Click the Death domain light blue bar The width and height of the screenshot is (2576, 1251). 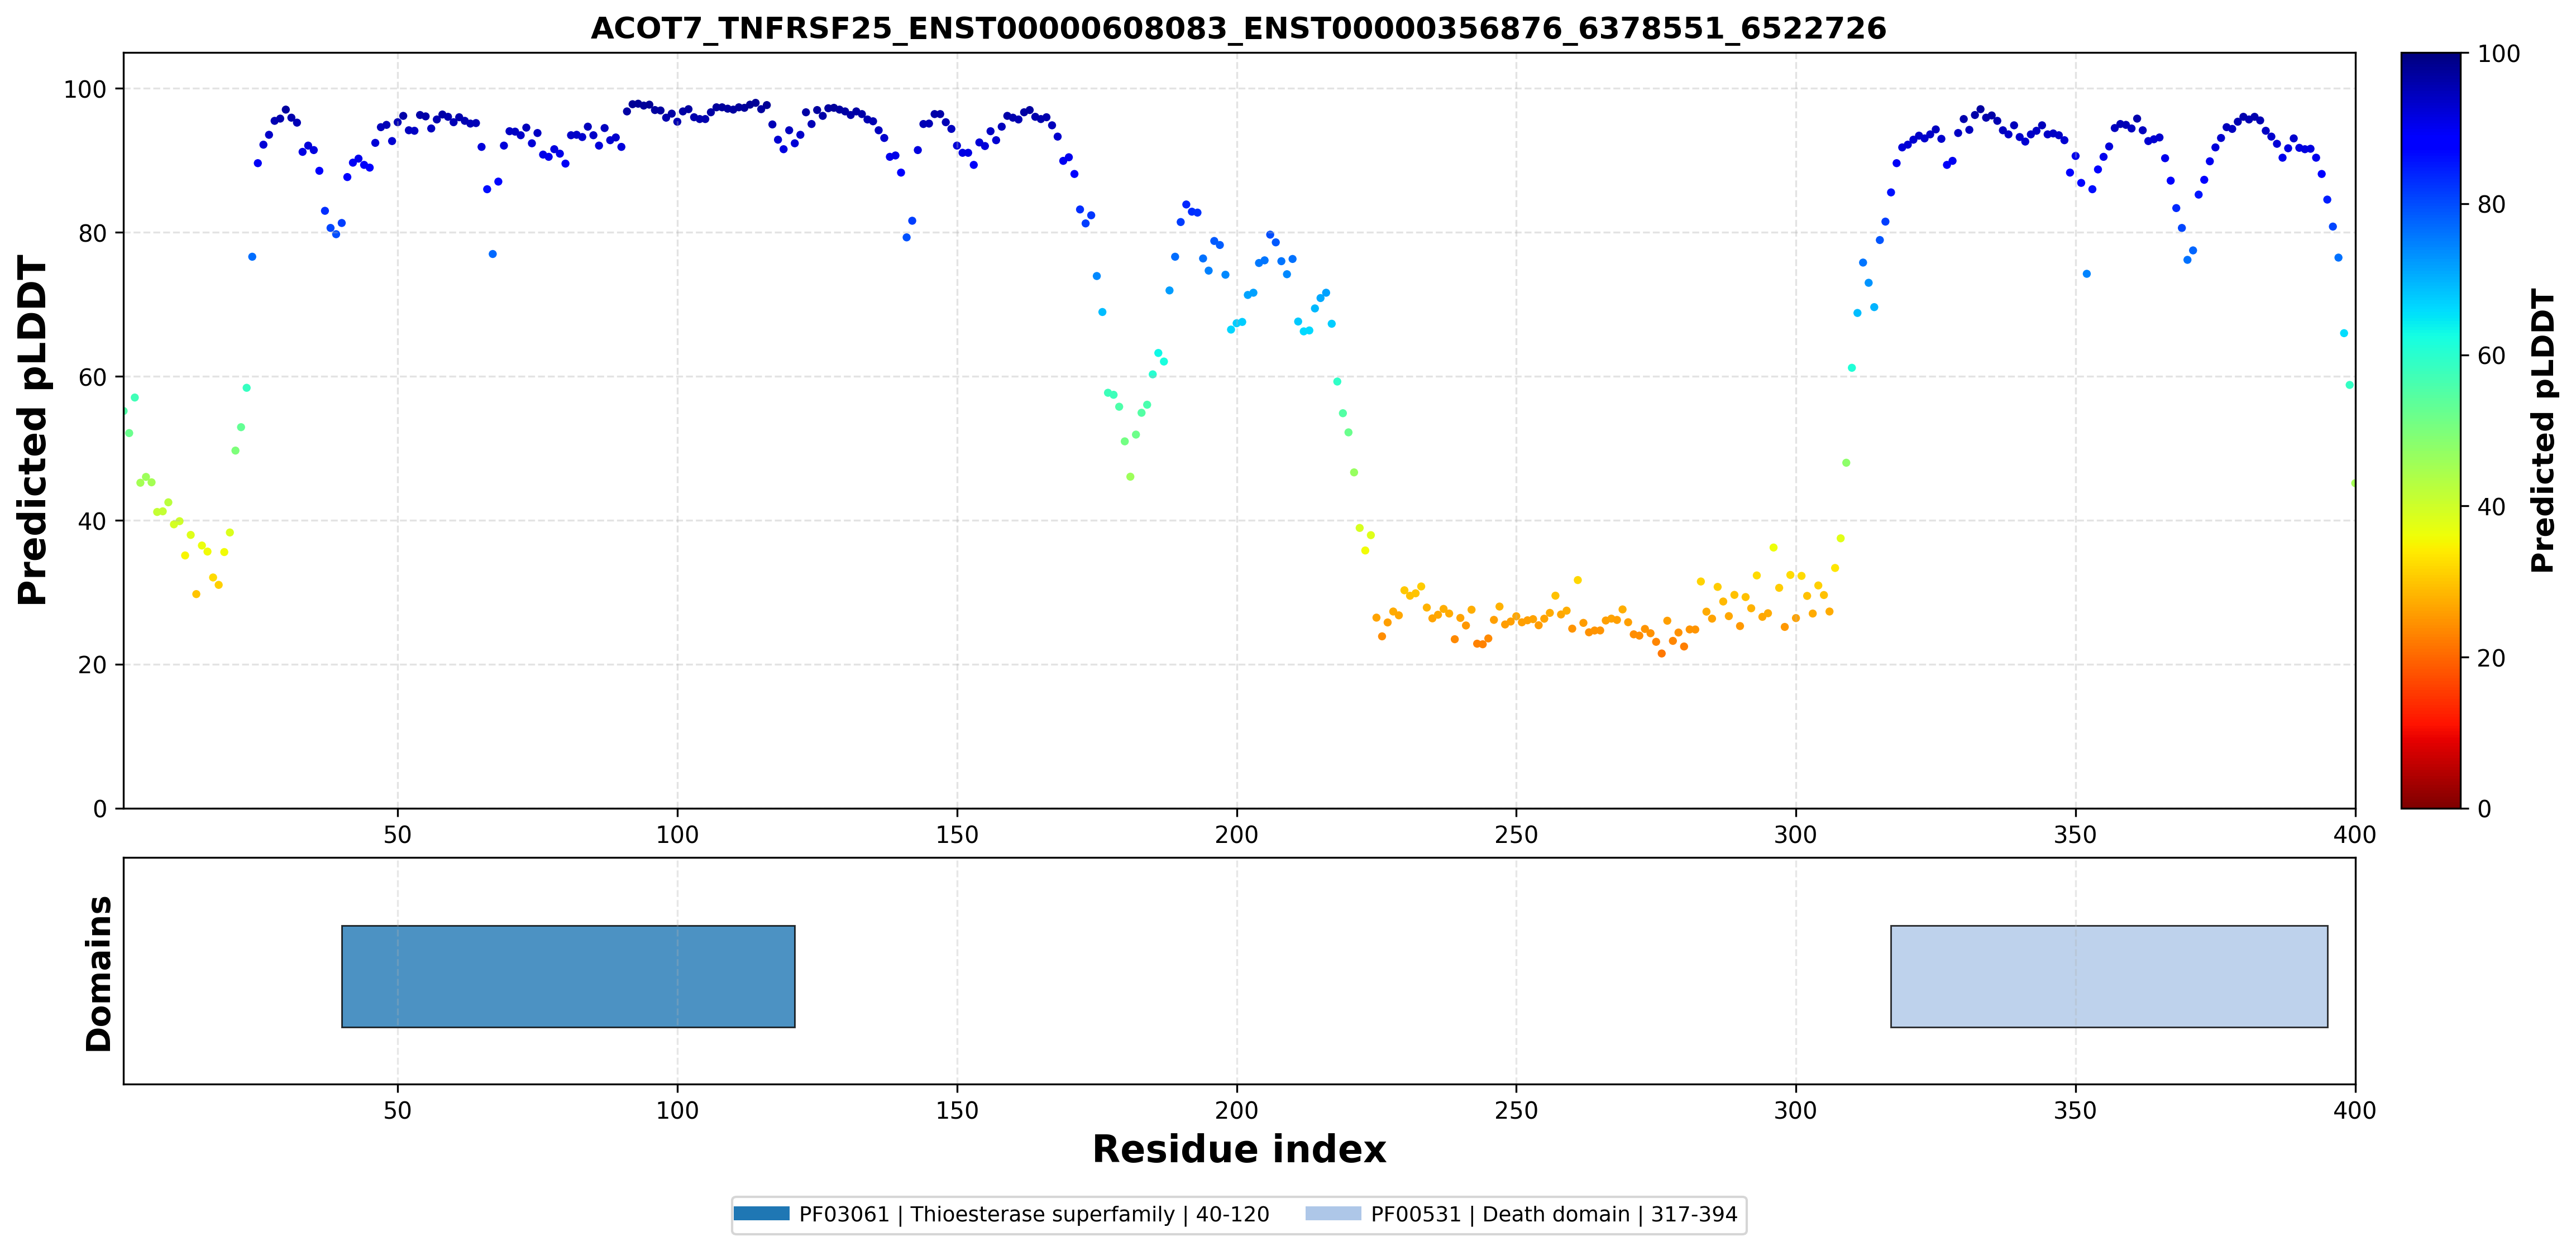(2109, 976)
